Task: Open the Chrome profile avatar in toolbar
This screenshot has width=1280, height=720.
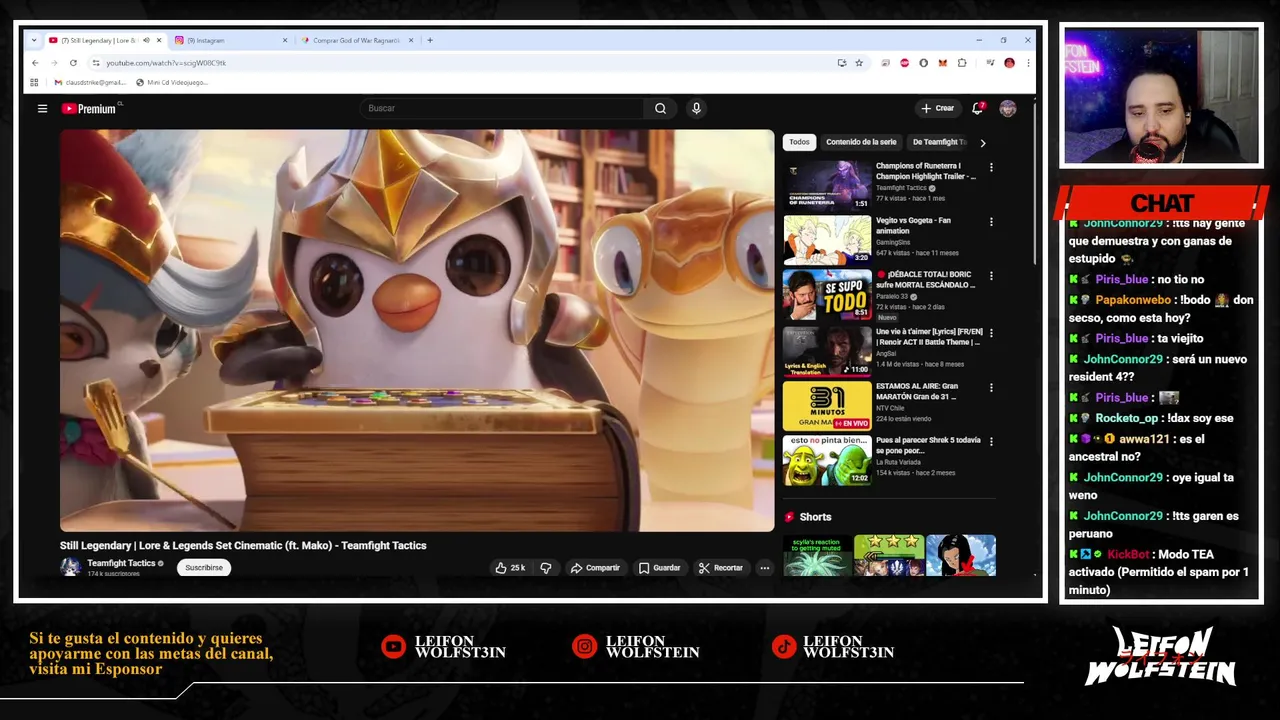Action: (x=1009, y=63)
